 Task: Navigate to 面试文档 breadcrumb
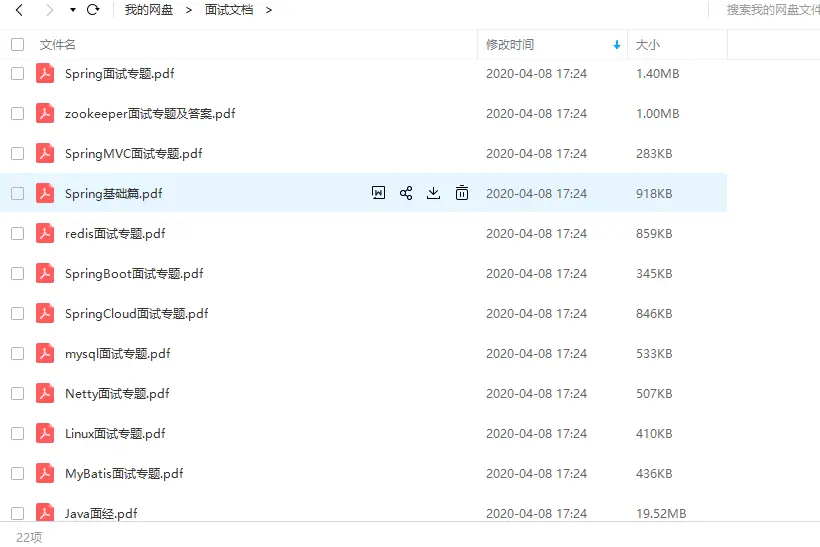point(229,10)
